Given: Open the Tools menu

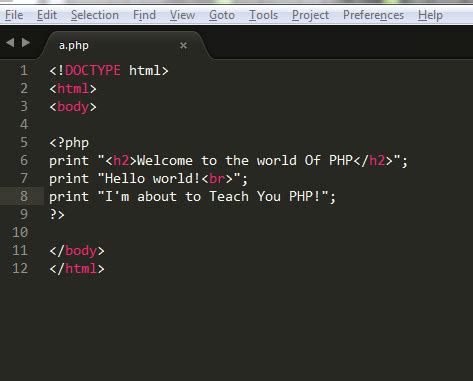Looking at the screenshot, I should pos(263,15).
